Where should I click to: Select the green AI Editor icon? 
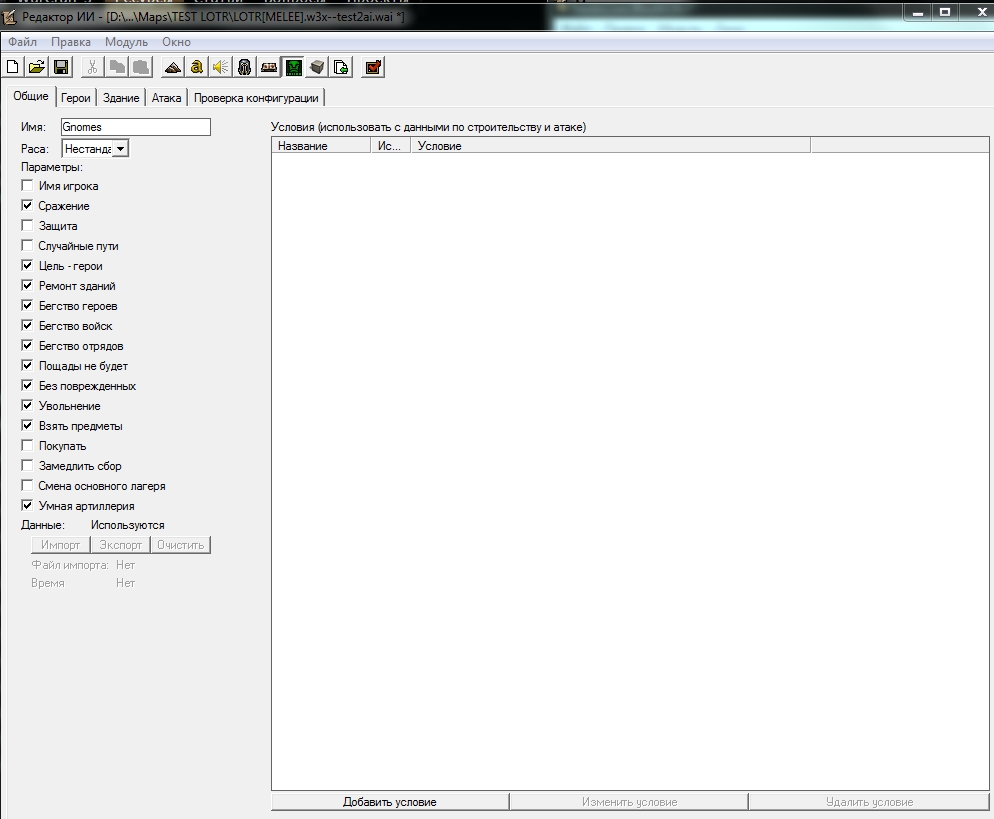[293, 67]
